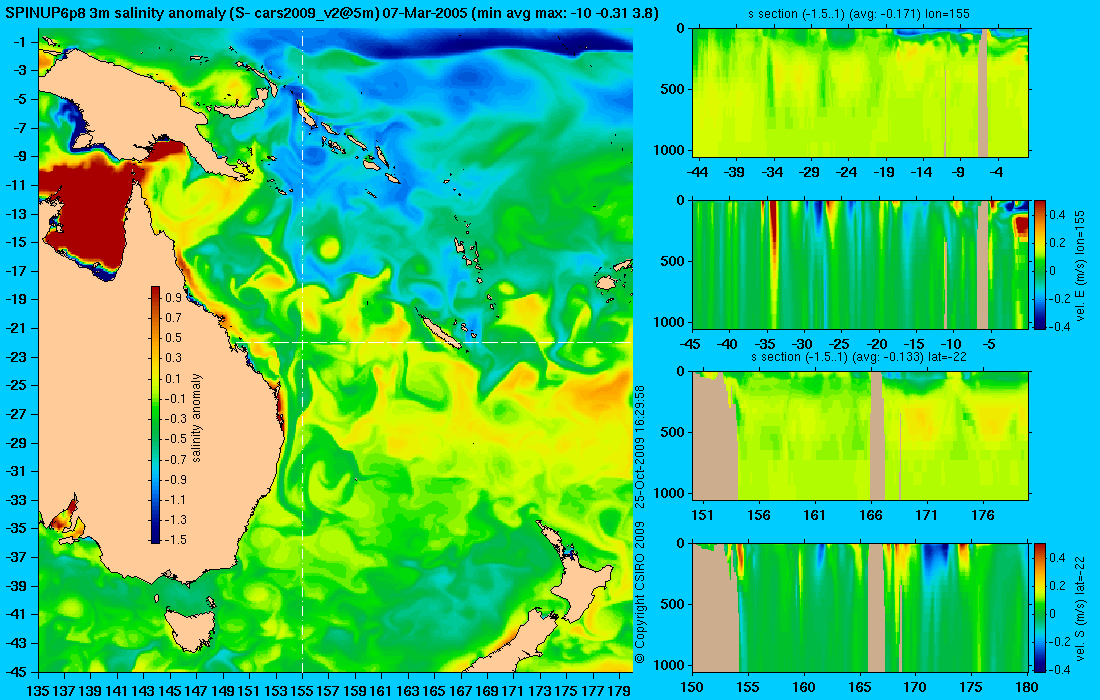Click the "-45" label on the main map's latitude axis

pos(18,671)
